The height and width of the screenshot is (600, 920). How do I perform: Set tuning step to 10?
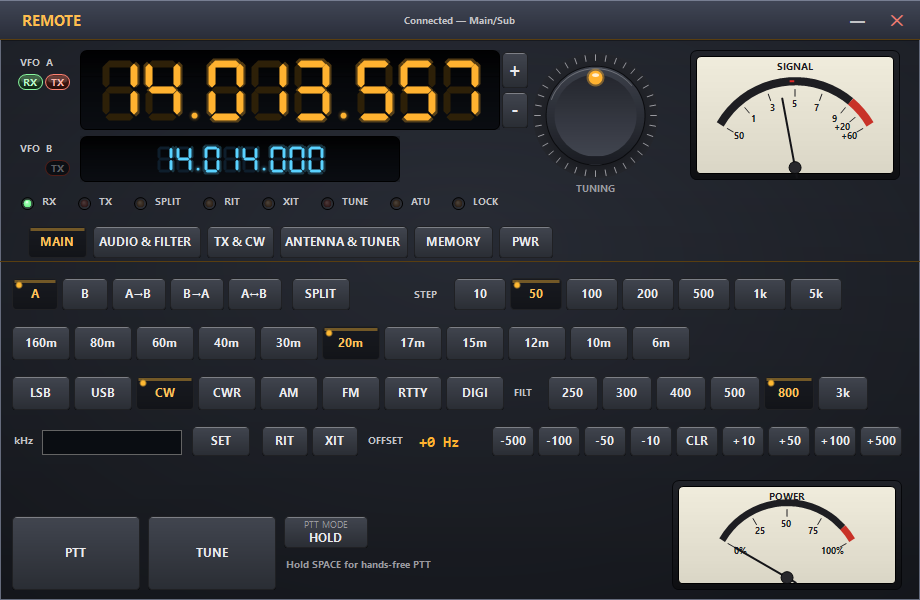tap(480, 294)
